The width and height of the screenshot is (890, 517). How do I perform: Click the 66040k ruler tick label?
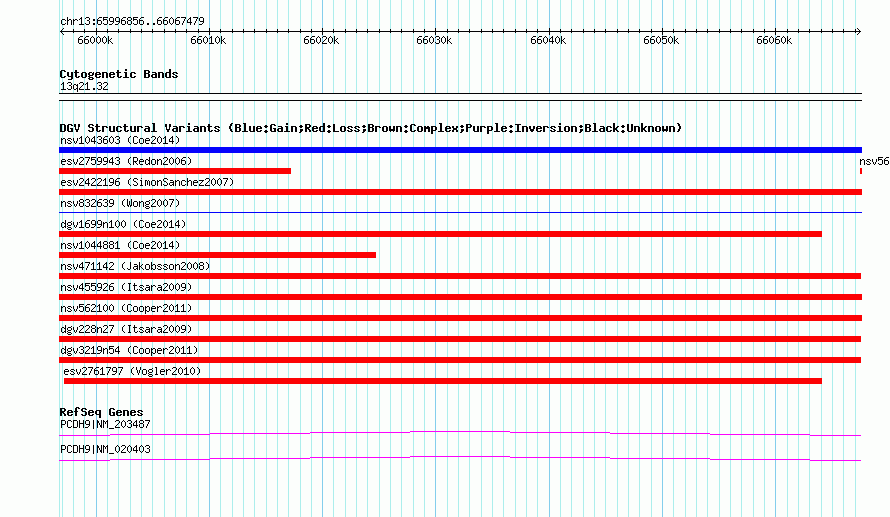pyautogui.click(x=548, y=40)
